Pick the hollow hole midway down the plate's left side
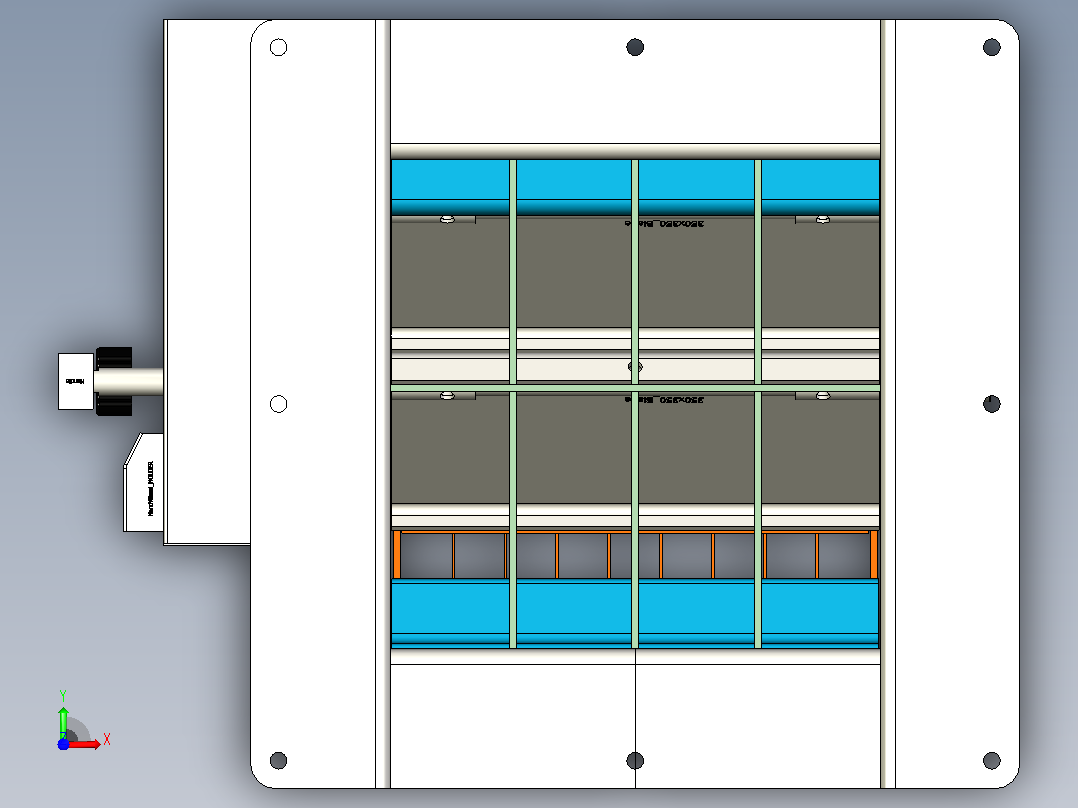1078x808 pixels. click(x=278, y=404)
